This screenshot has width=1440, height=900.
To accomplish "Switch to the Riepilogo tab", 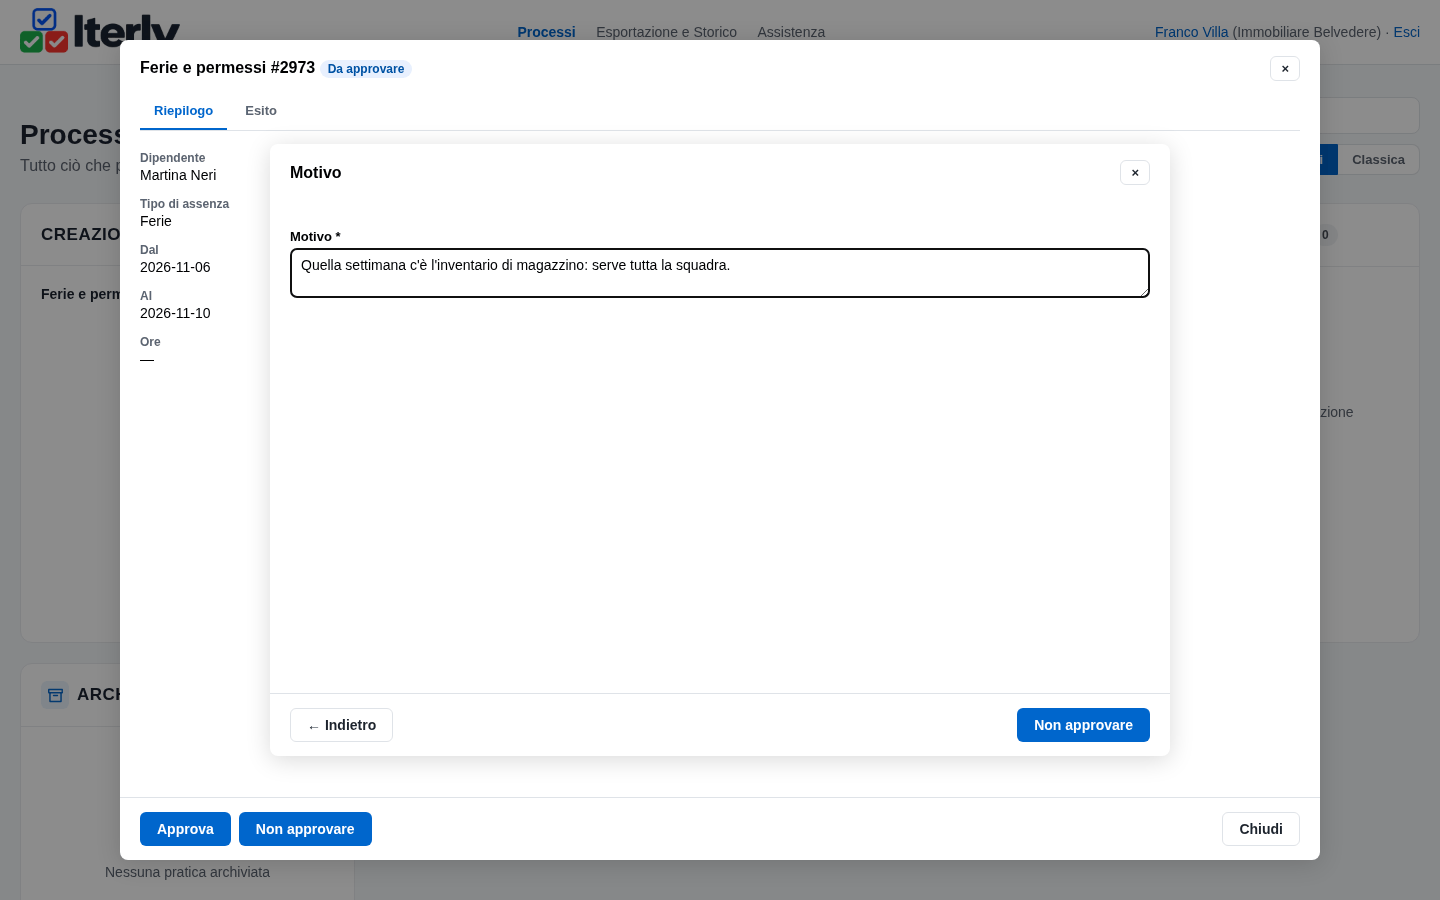I will [183, 111].
